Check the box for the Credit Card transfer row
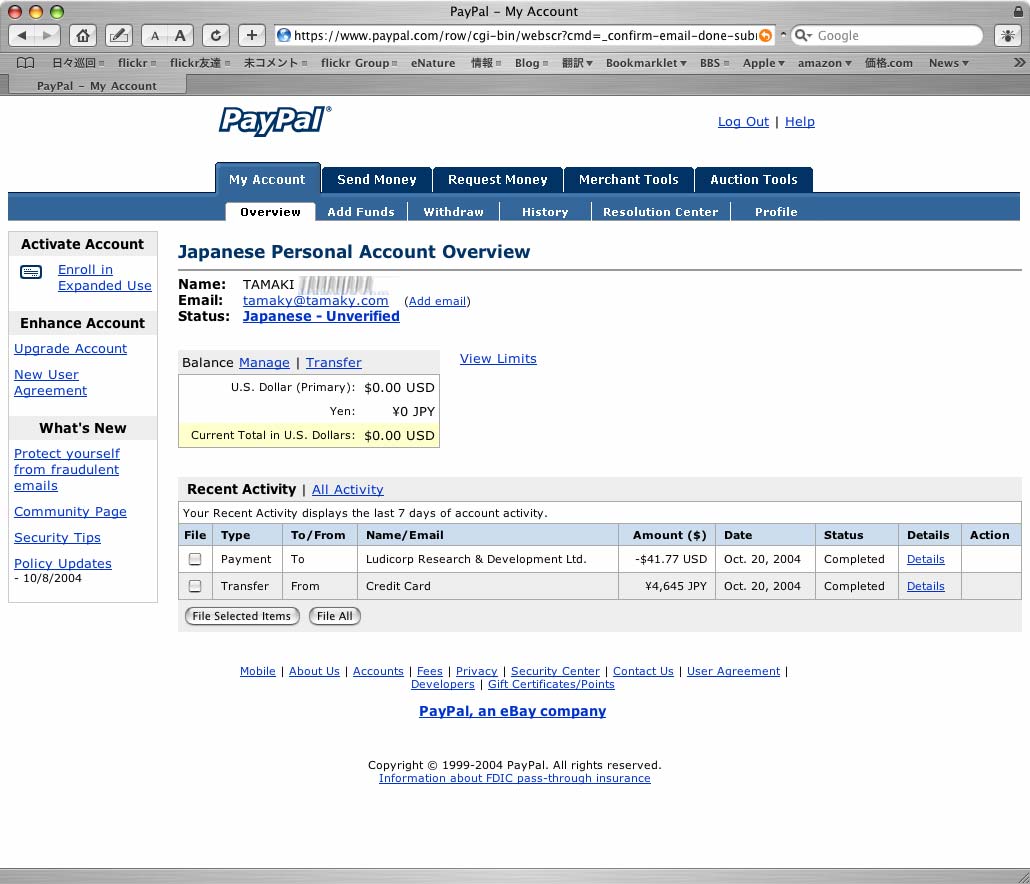Viewport: 1030px width, 884px height. click(x=195, y=586)
